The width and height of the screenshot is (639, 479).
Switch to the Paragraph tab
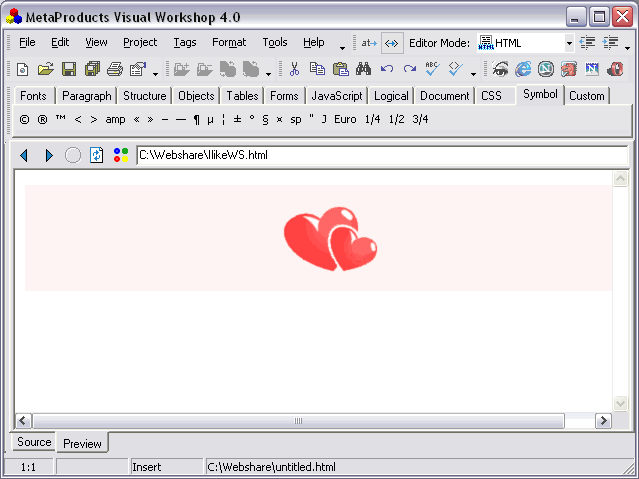tap(86, 96)
